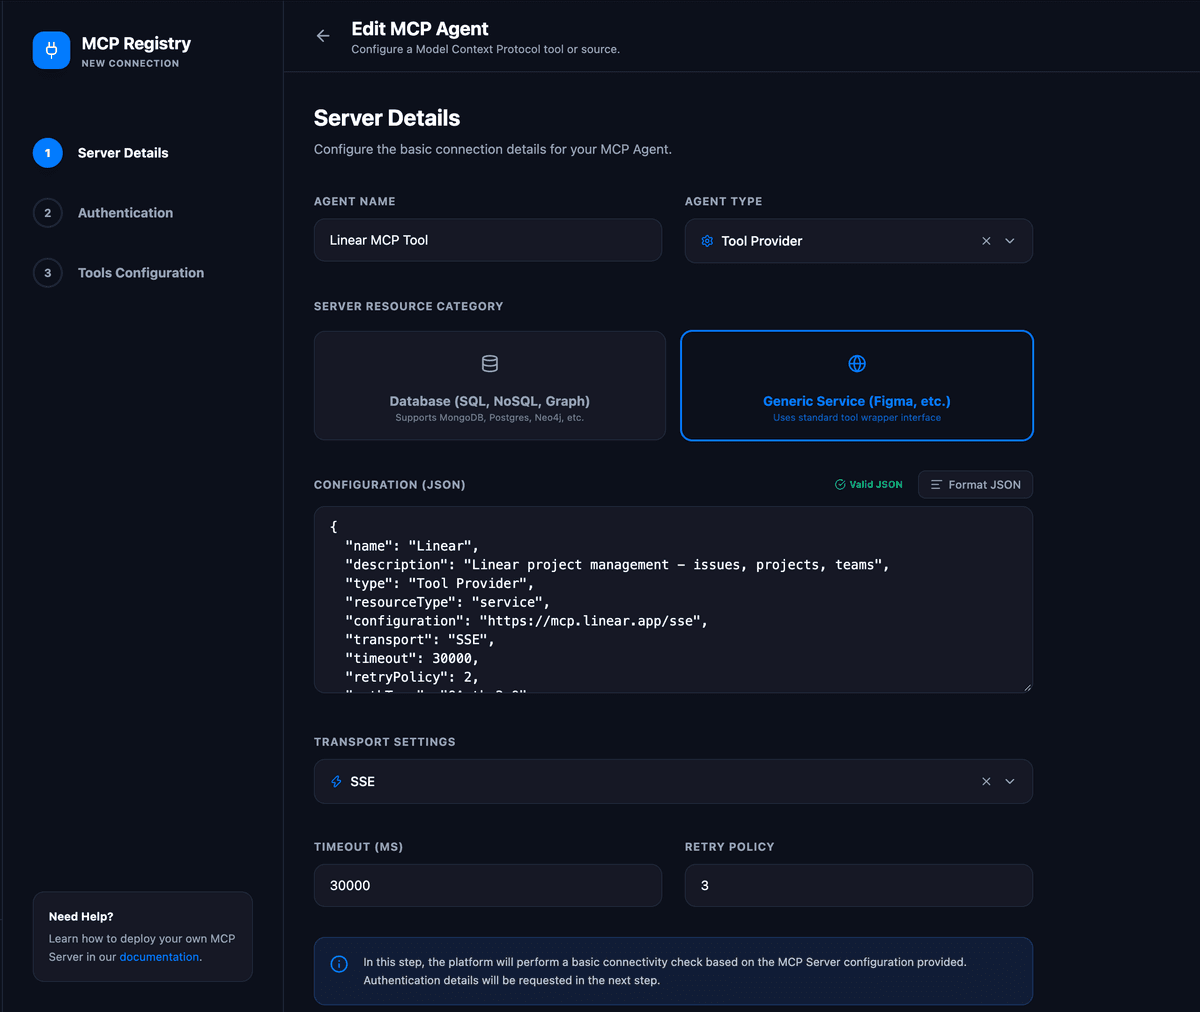Viewport: 1200px width, 1012px height.
Task: Click the "retryPolicy": 2 JSON line
Action: 412,677
